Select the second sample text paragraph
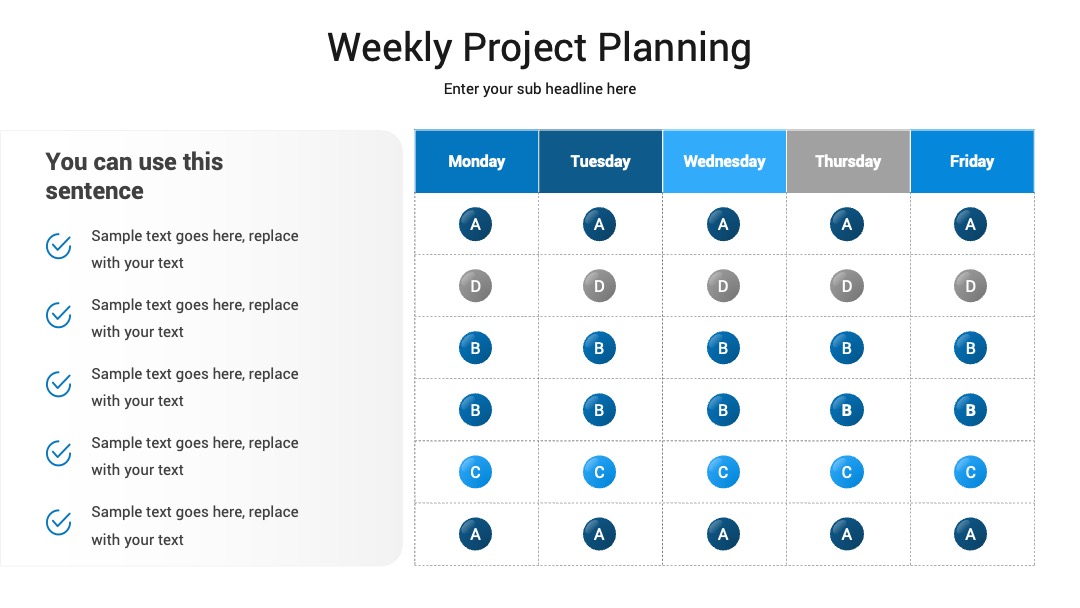 point(195,318)
